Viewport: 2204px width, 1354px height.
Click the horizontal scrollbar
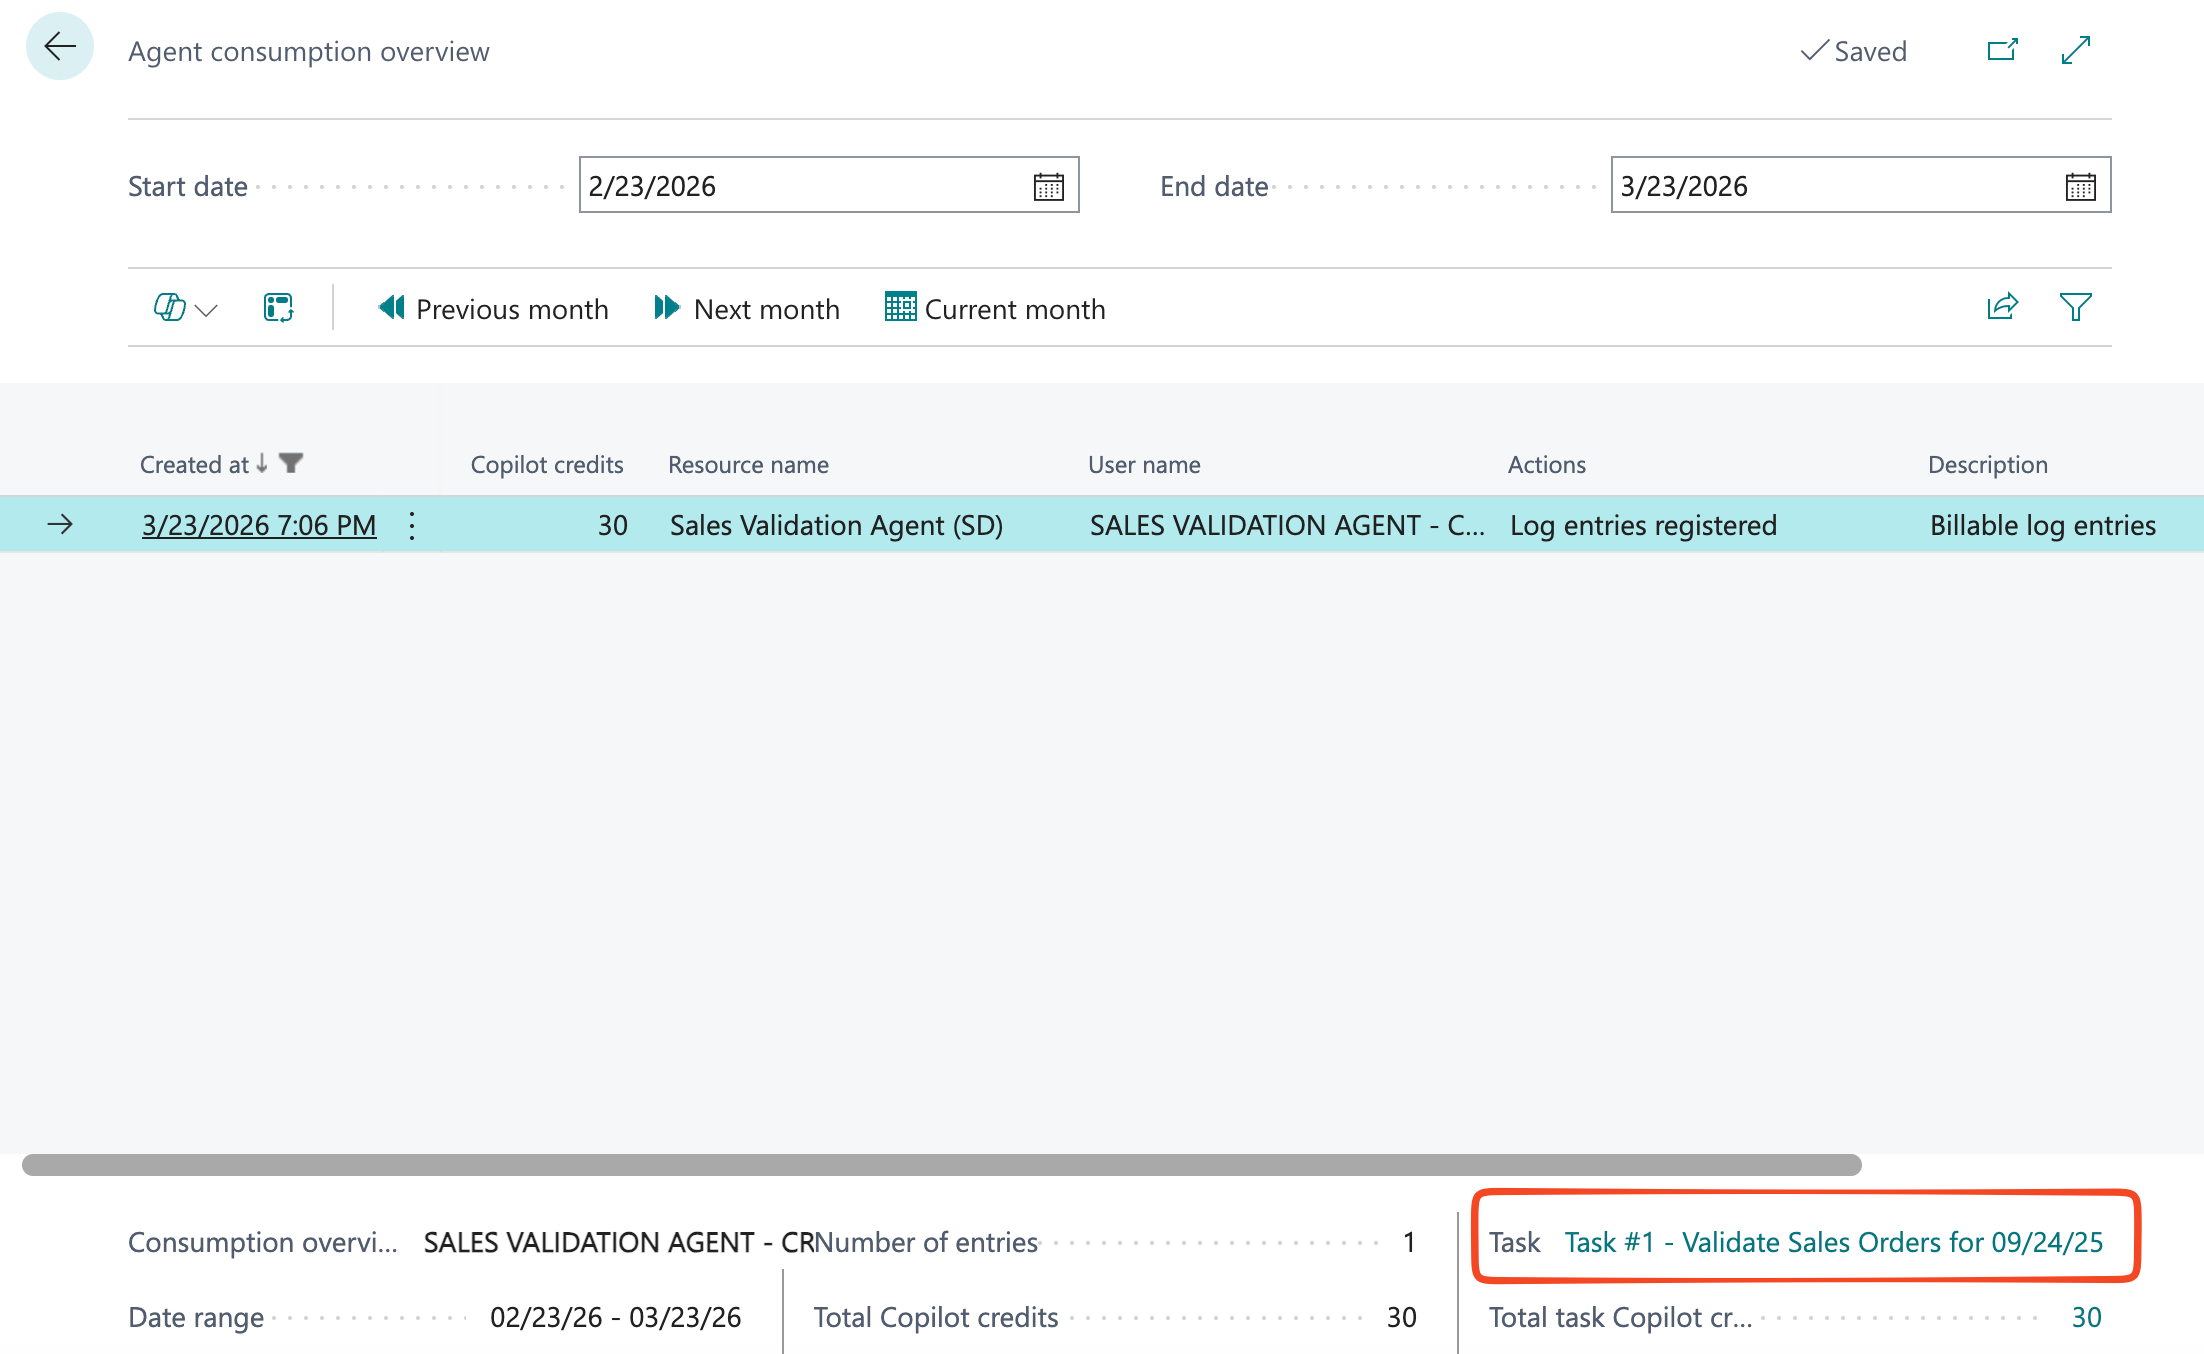click(x=940, y=1165)
